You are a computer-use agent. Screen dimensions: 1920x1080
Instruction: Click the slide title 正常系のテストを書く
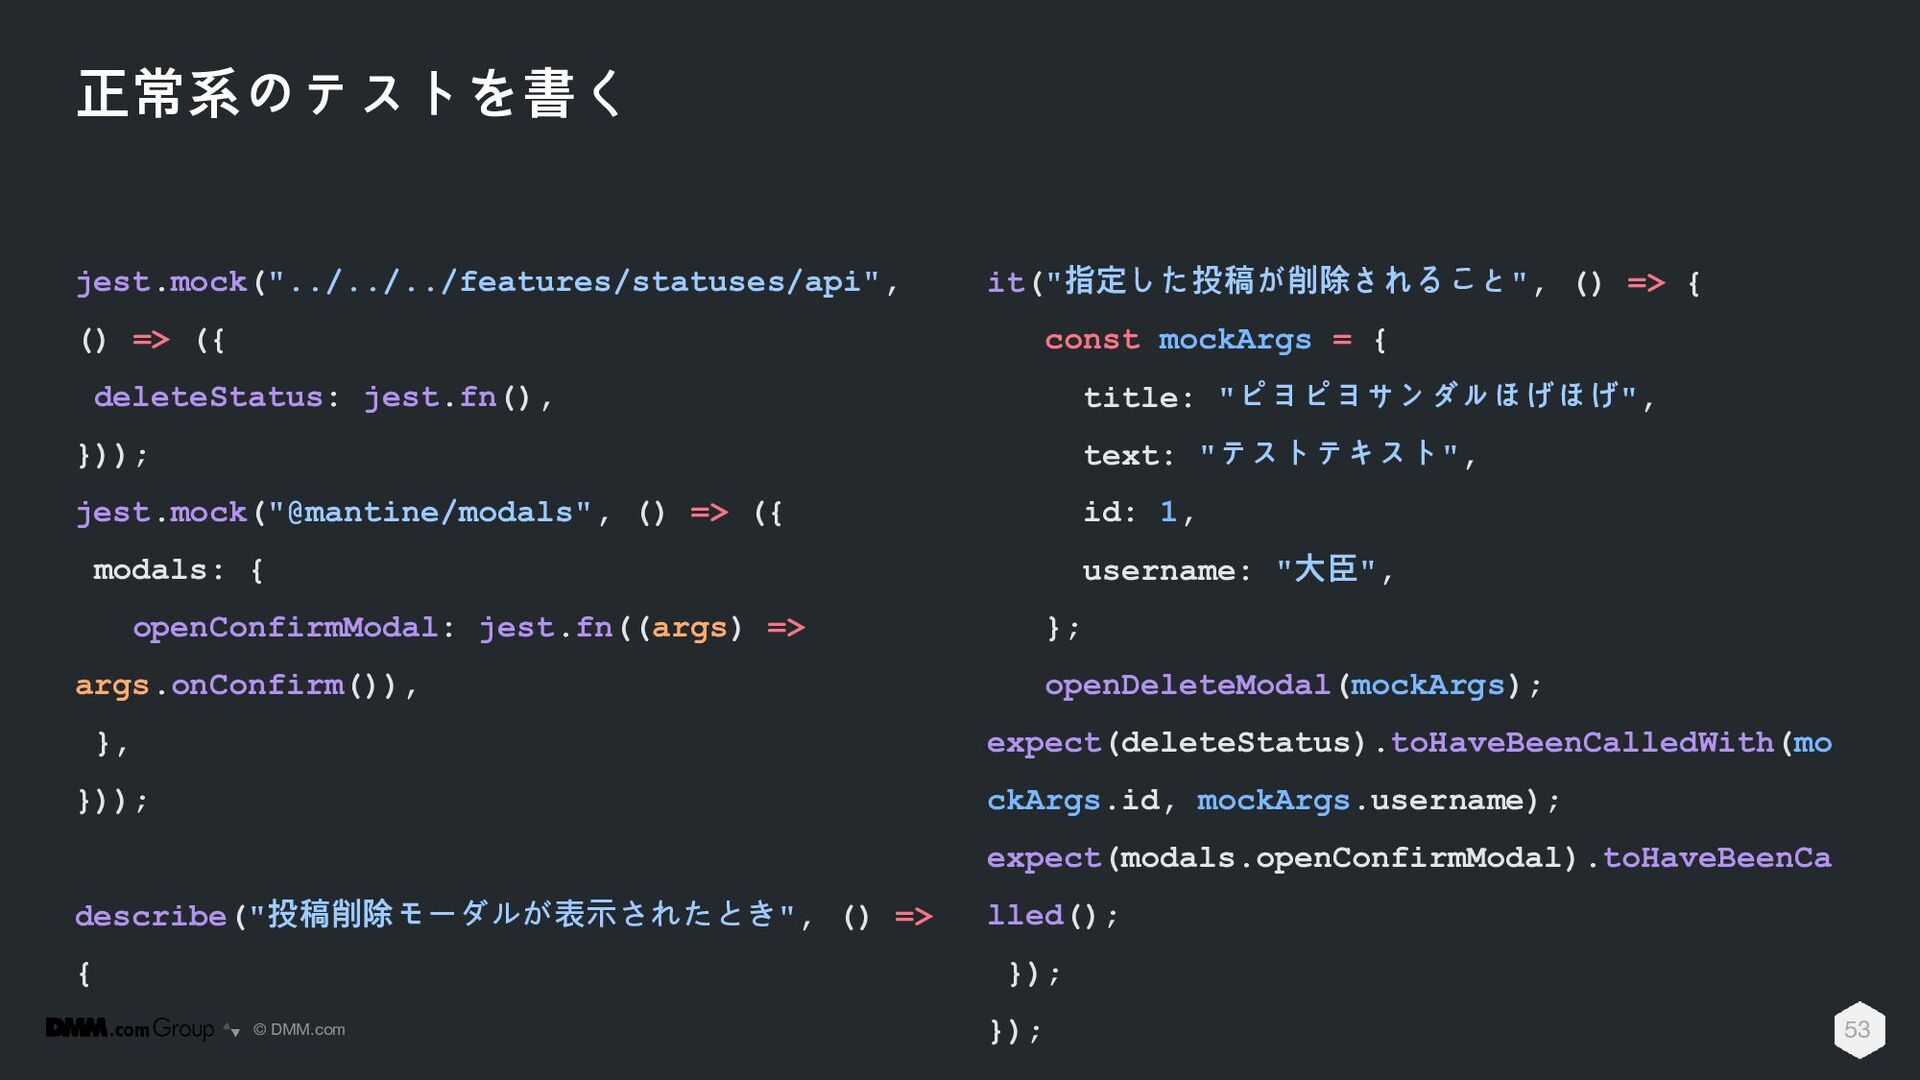(351, 94)
